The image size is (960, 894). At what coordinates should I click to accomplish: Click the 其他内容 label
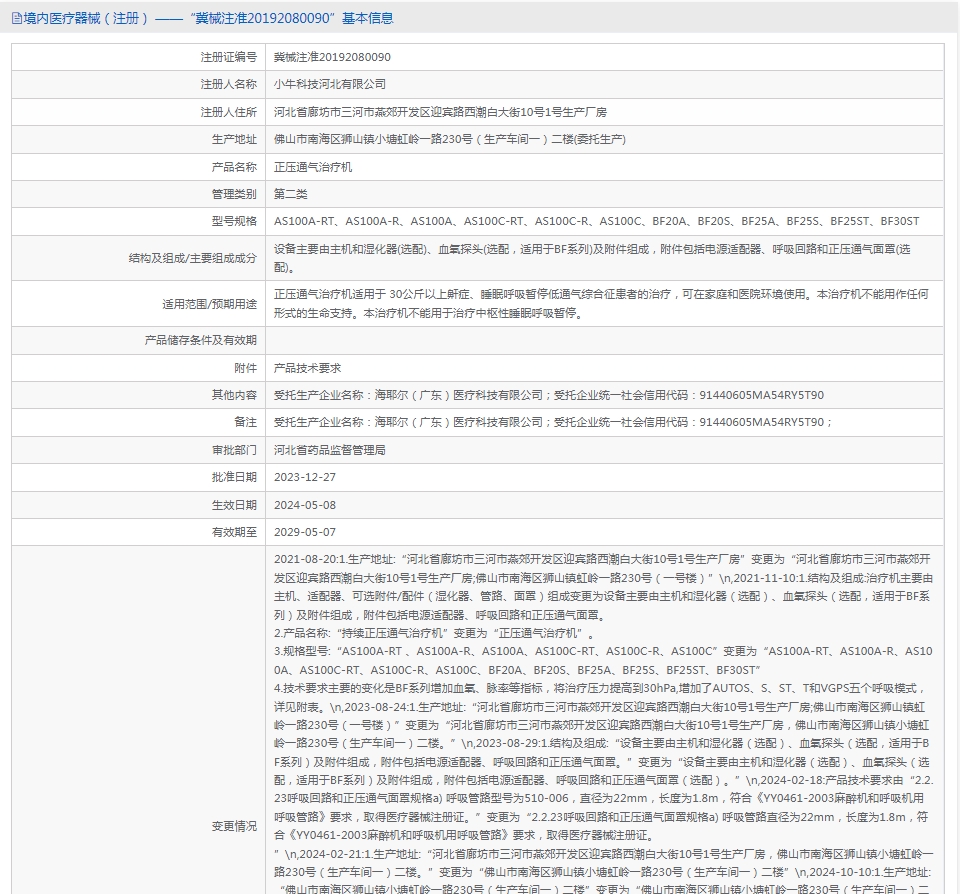click(x=234, y=395)
